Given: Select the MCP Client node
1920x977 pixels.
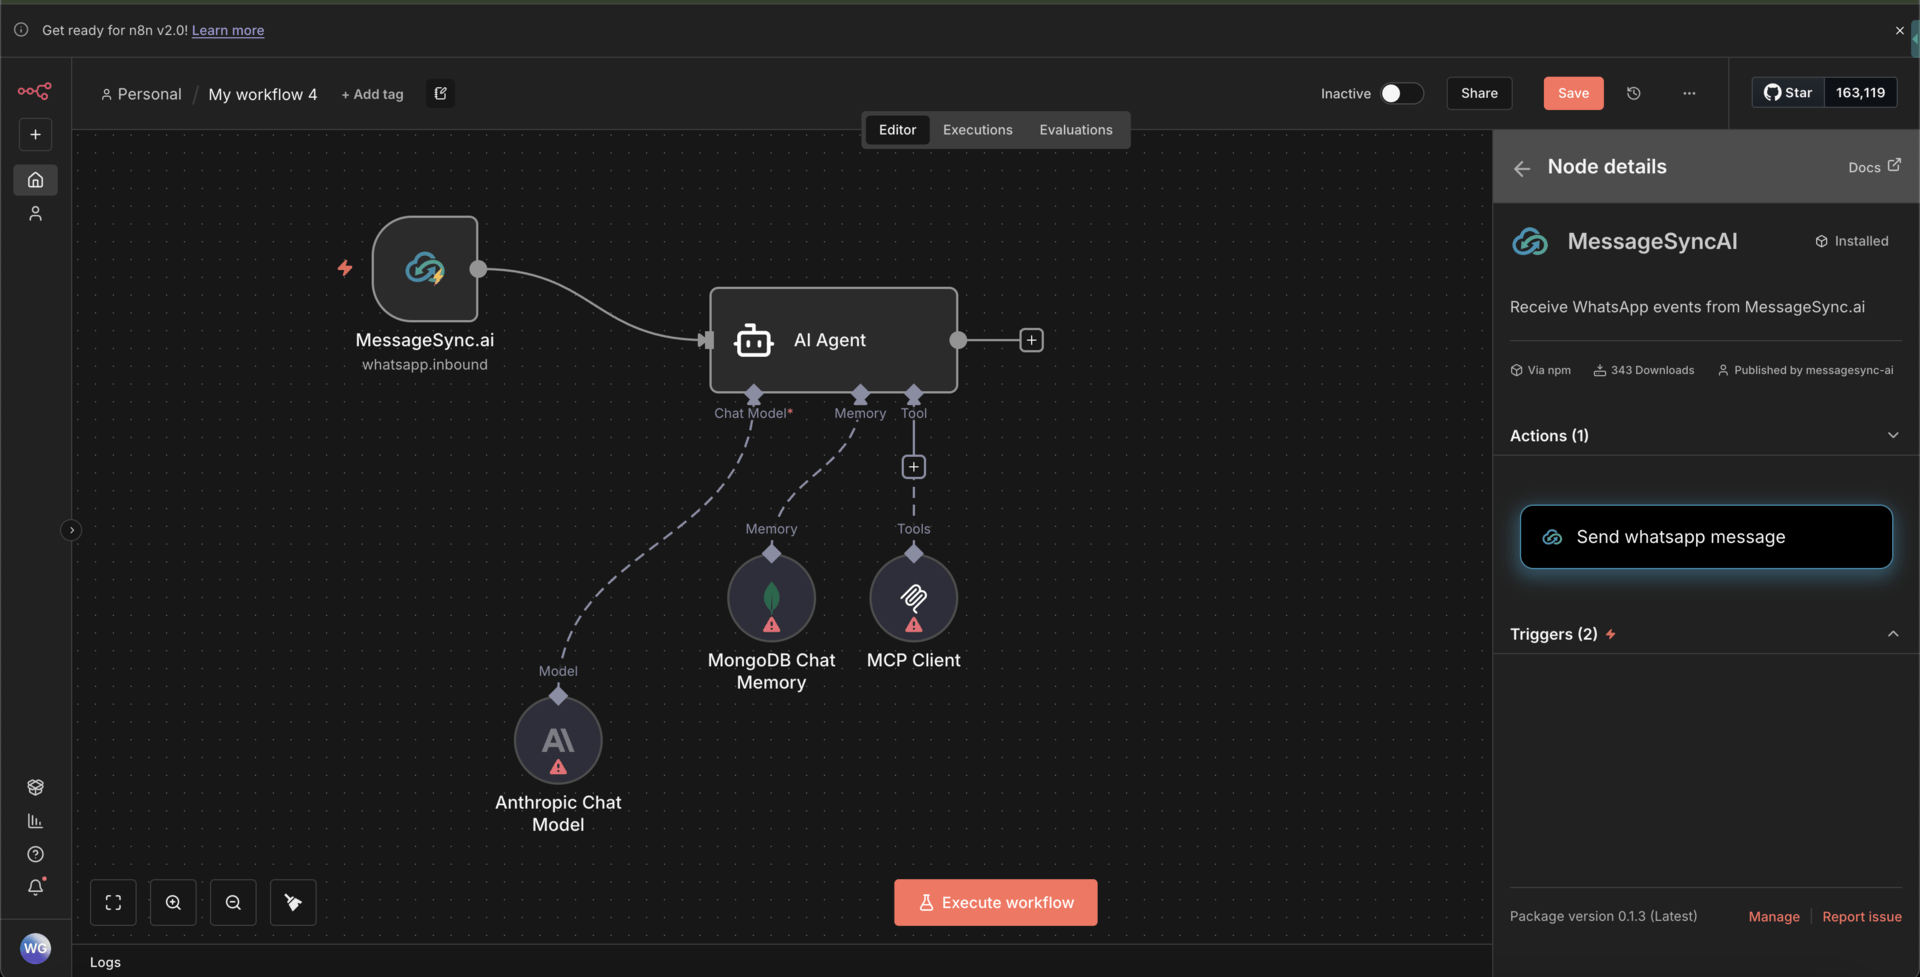Looking at the screenshot, I should 913,597.
